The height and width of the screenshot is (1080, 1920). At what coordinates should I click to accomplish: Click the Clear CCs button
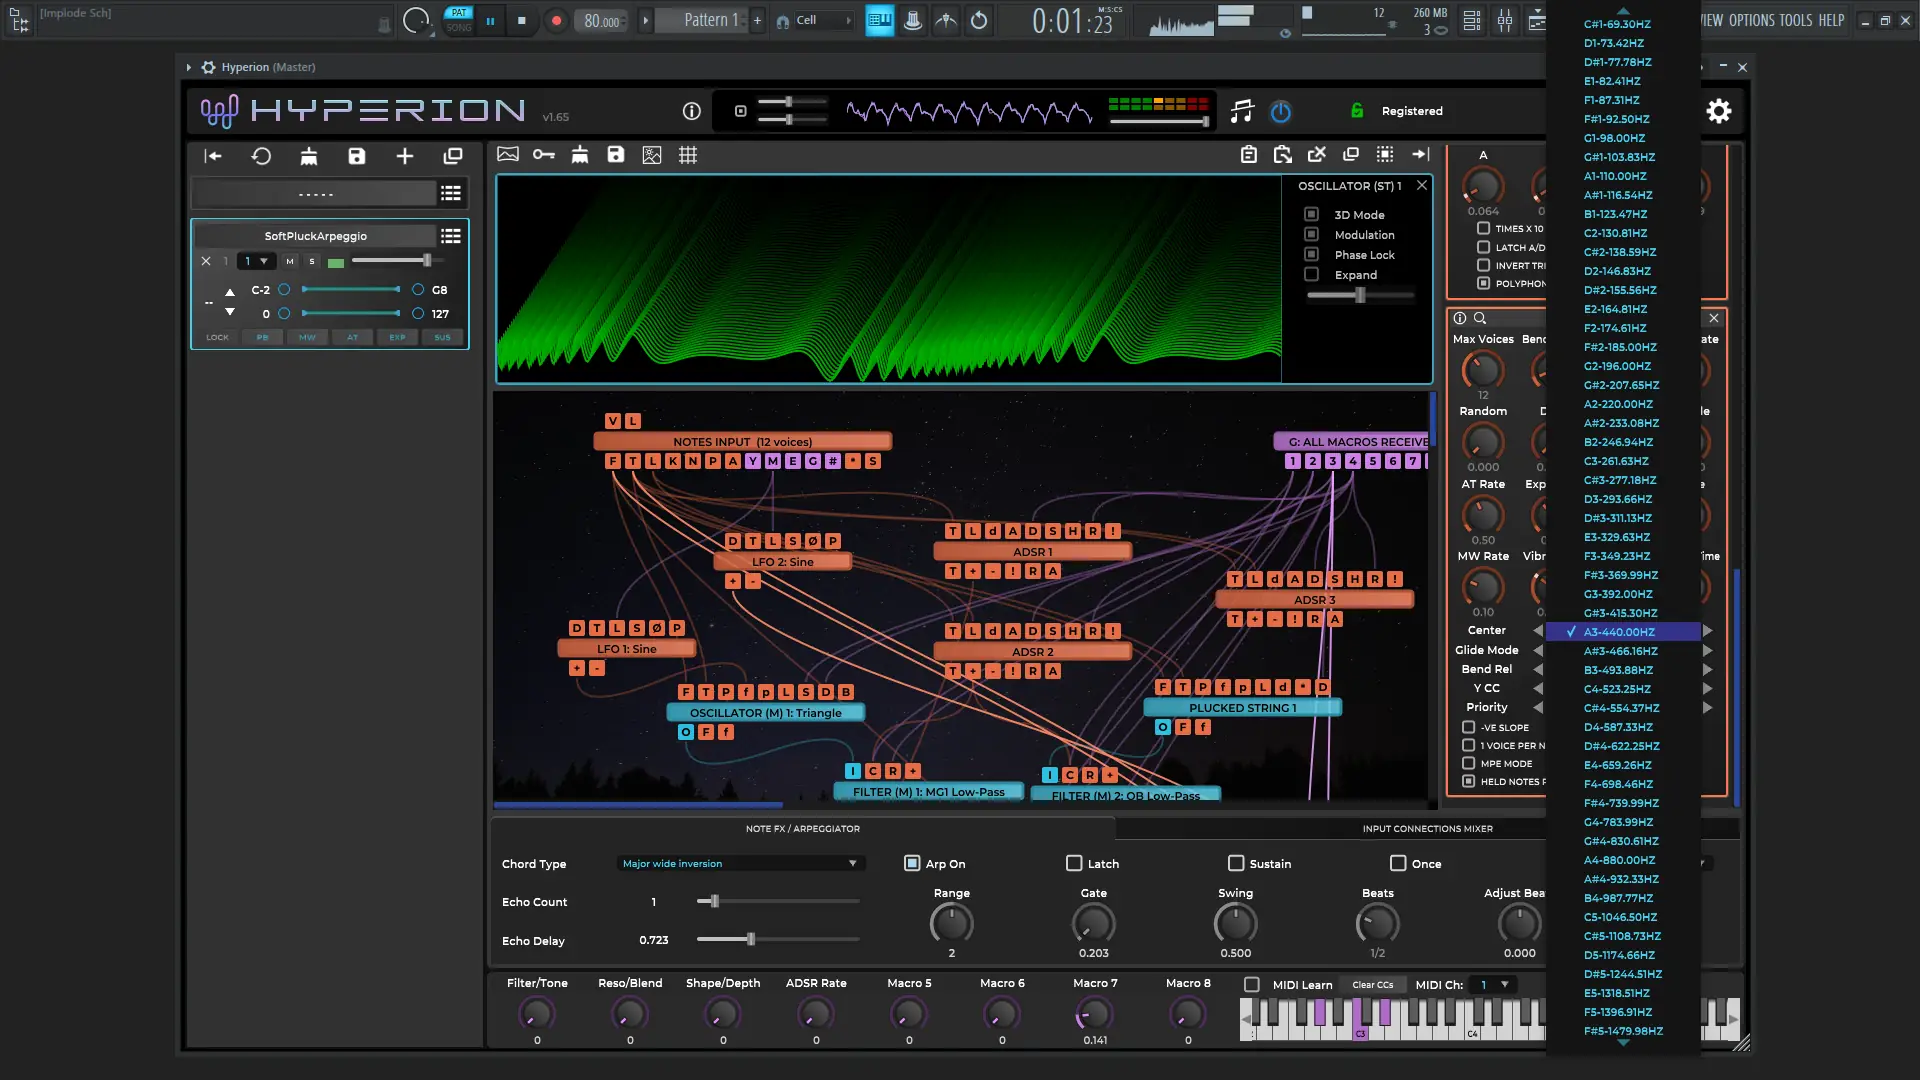(x=1372, y=985)
